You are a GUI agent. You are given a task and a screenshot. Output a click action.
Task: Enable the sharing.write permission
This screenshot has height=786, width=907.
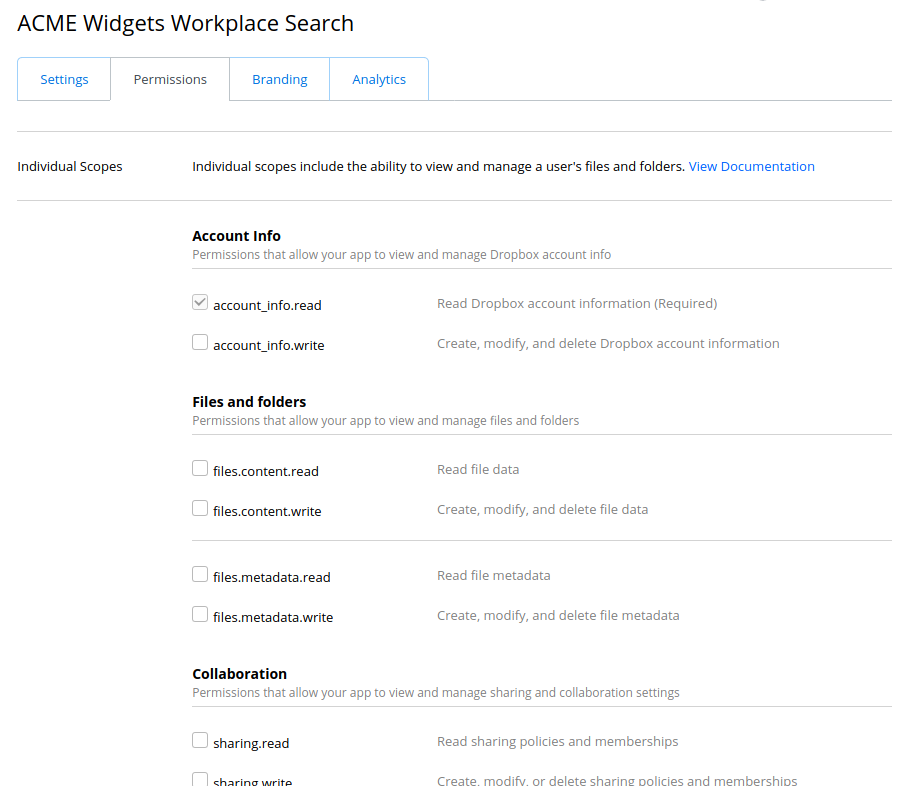(199, 778)
